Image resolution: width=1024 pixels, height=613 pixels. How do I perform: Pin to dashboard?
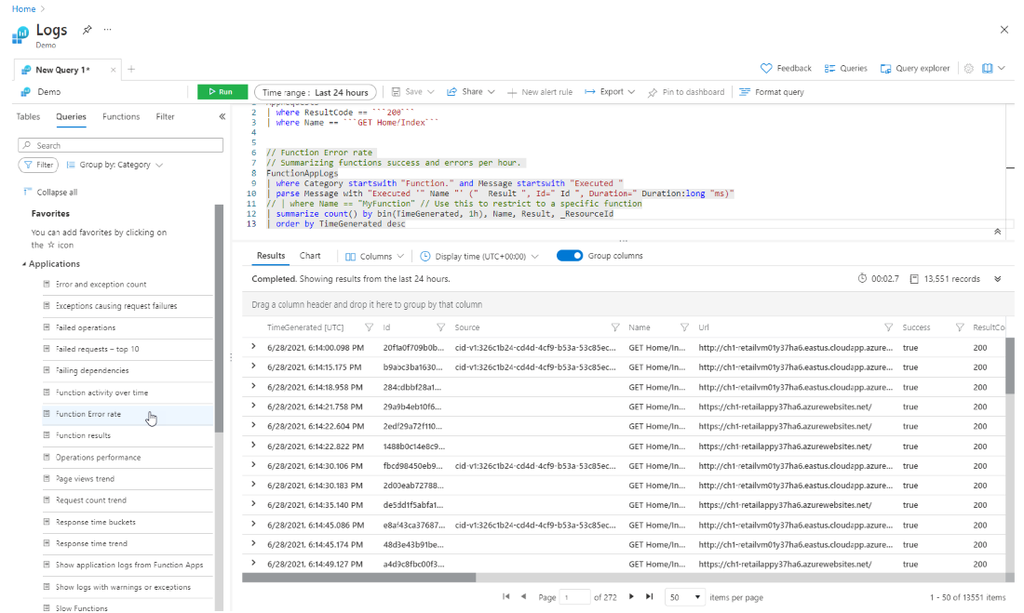(x=686, y=92)
